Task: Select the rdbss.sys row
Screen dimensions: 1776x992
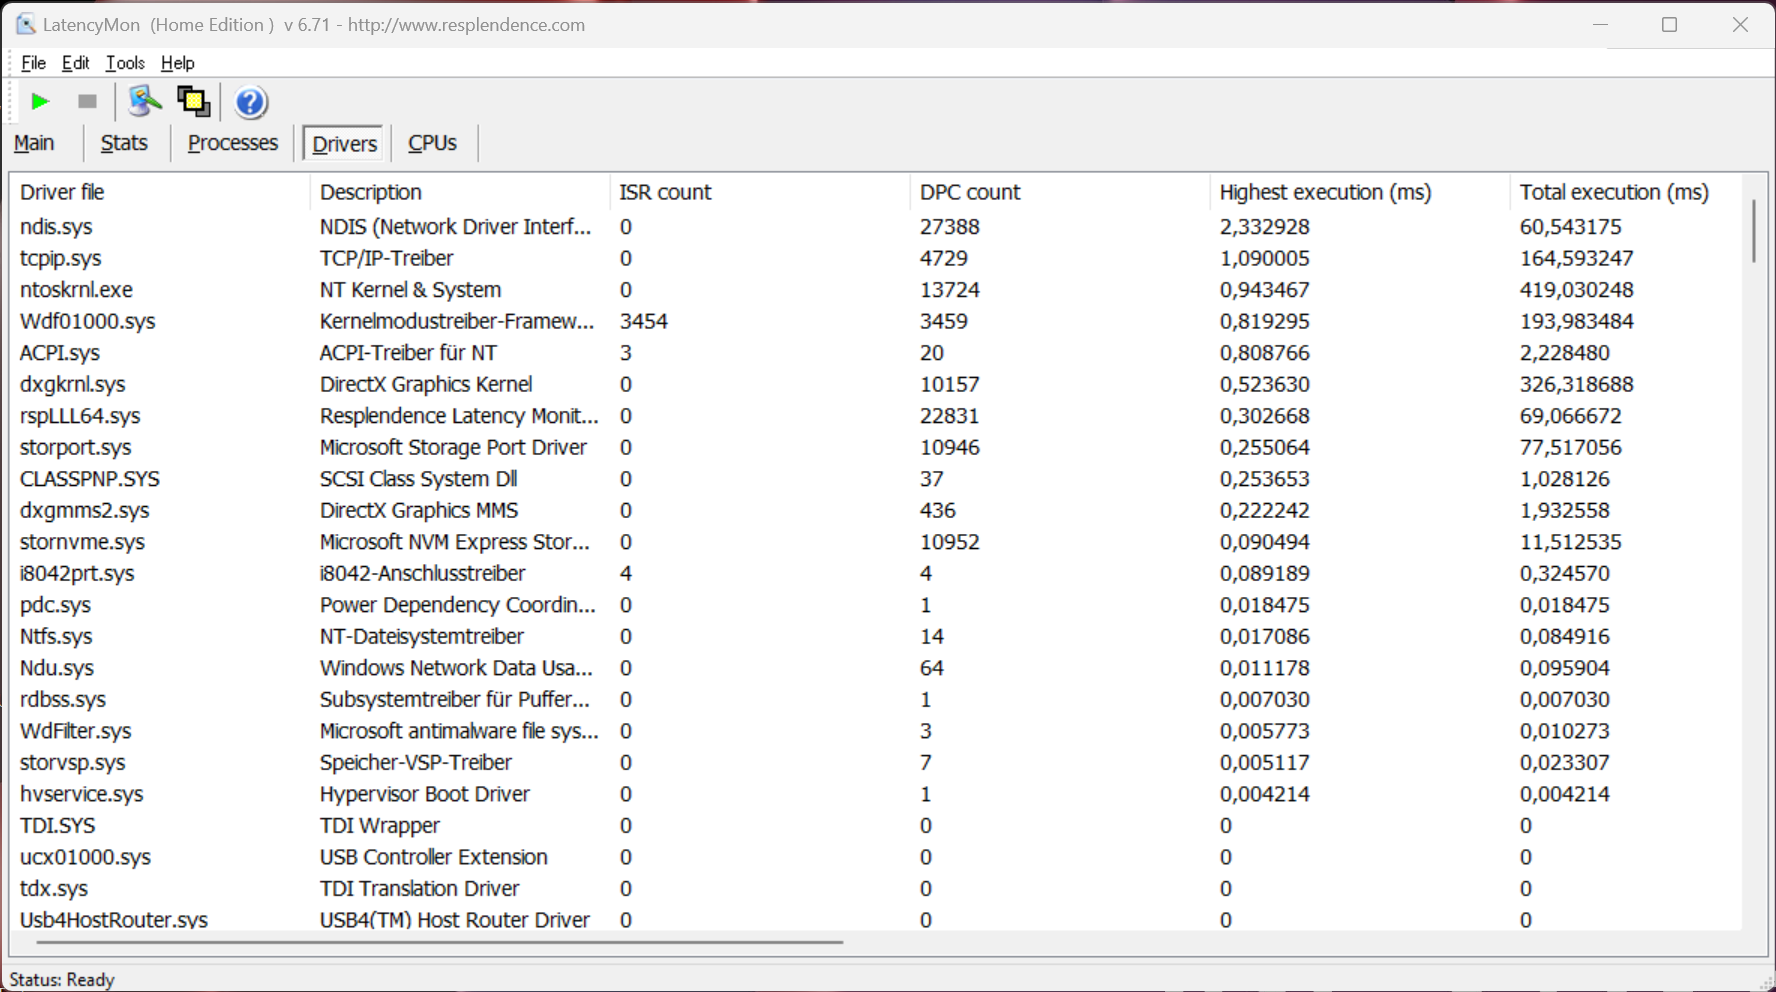Action: click(x=876, y=699)
